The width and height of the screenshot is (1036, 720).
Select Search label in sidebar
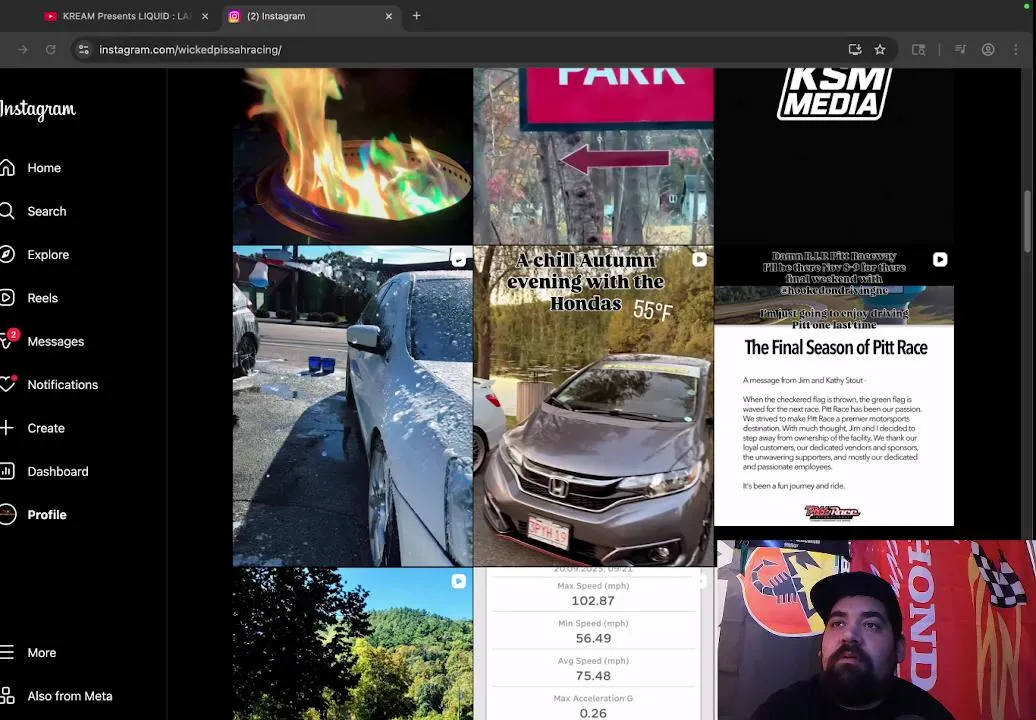(47, 211)
